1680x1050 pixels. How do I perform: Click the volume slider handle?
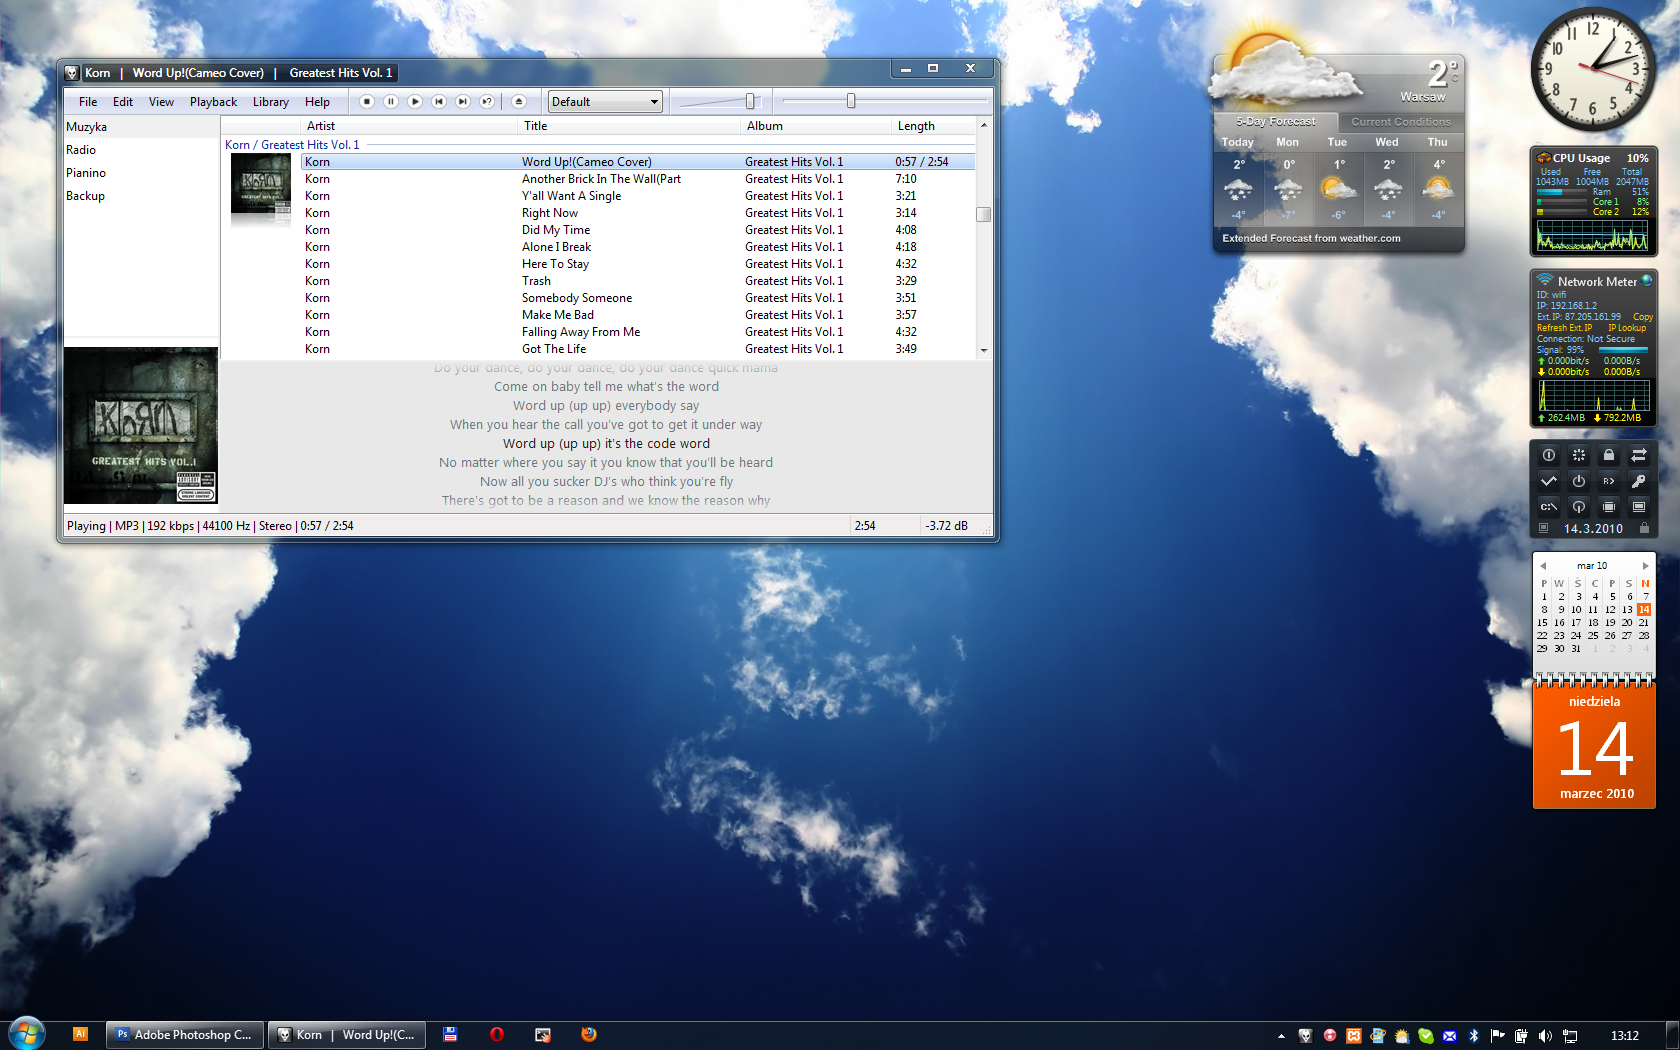pos(750,101)
